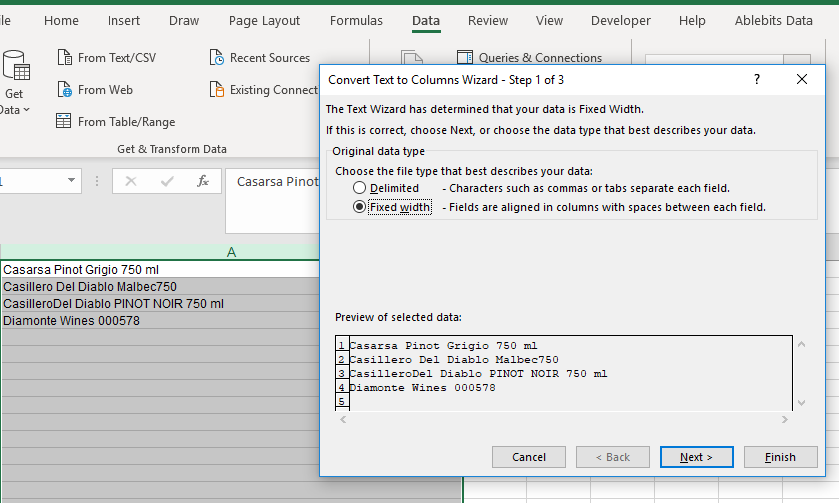Open the Page Layout ribbon tab
Screen dimensions: 839x503
click(x=264, y=20)
